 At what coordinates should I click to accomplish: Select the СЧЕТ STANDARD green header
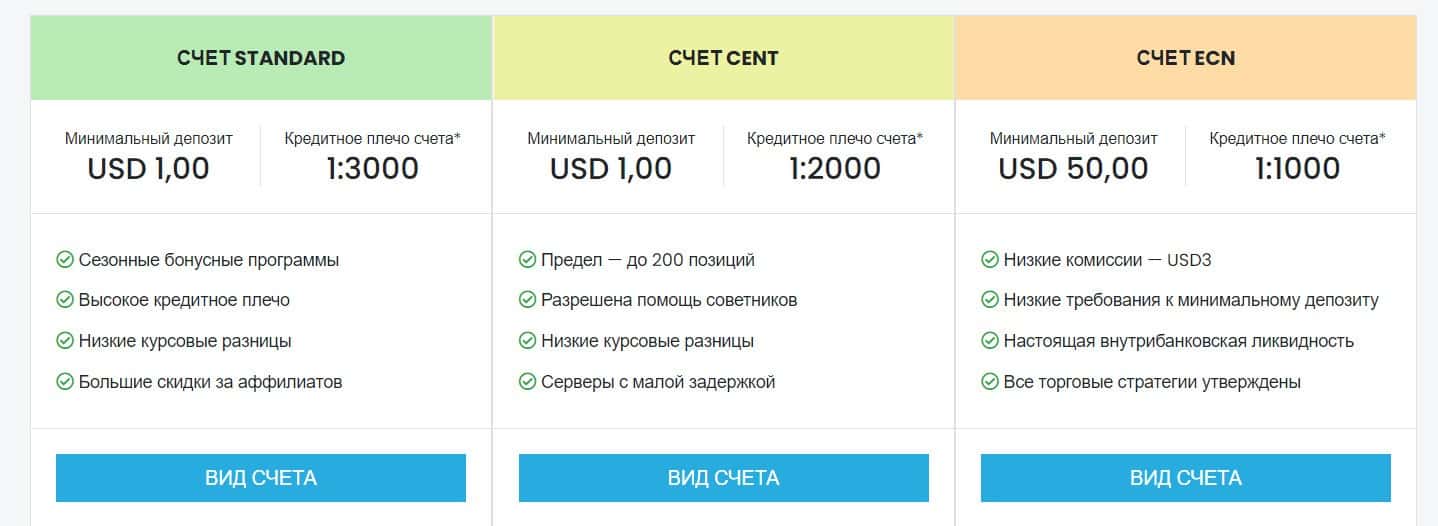pos(261,58)
